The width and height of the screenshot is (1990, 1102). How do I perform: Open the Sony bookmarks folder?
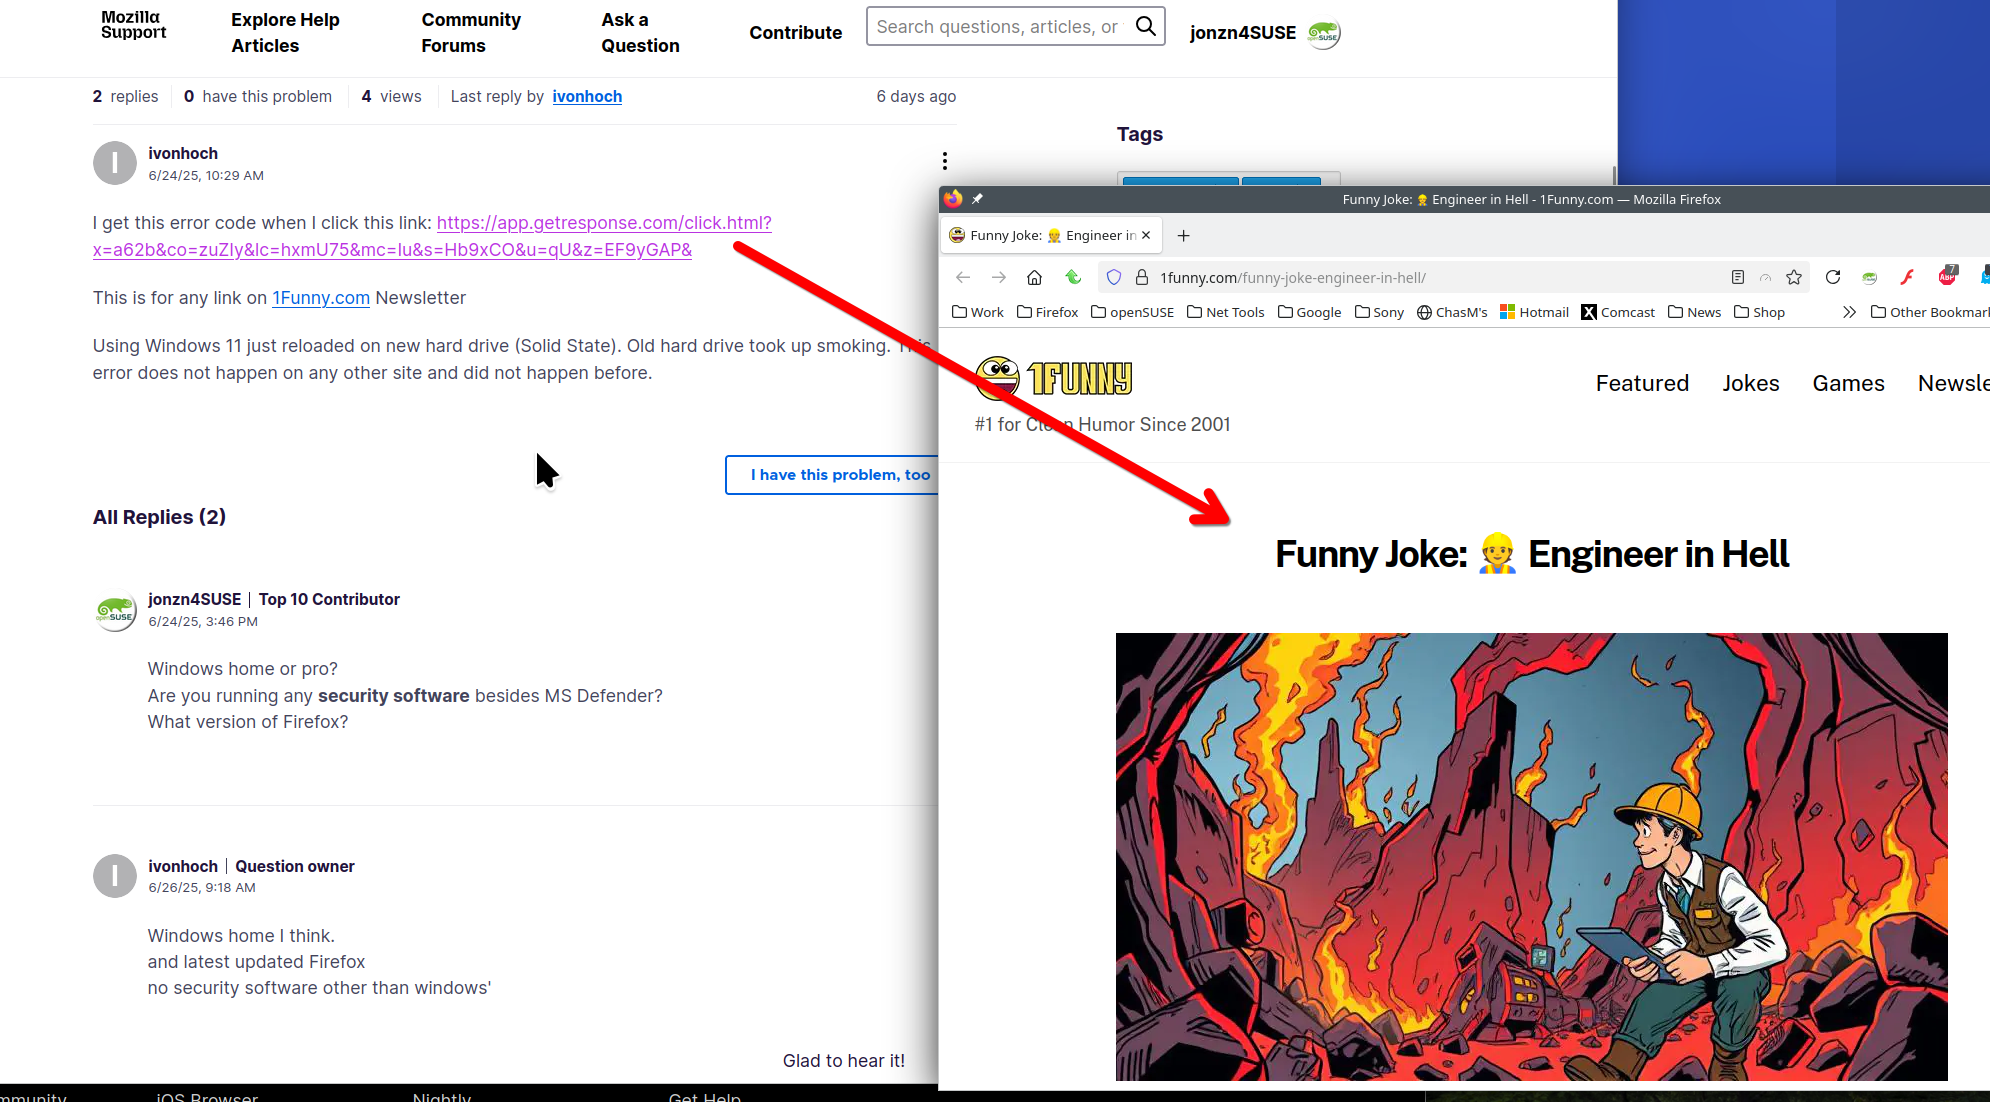coord(1379,312)
